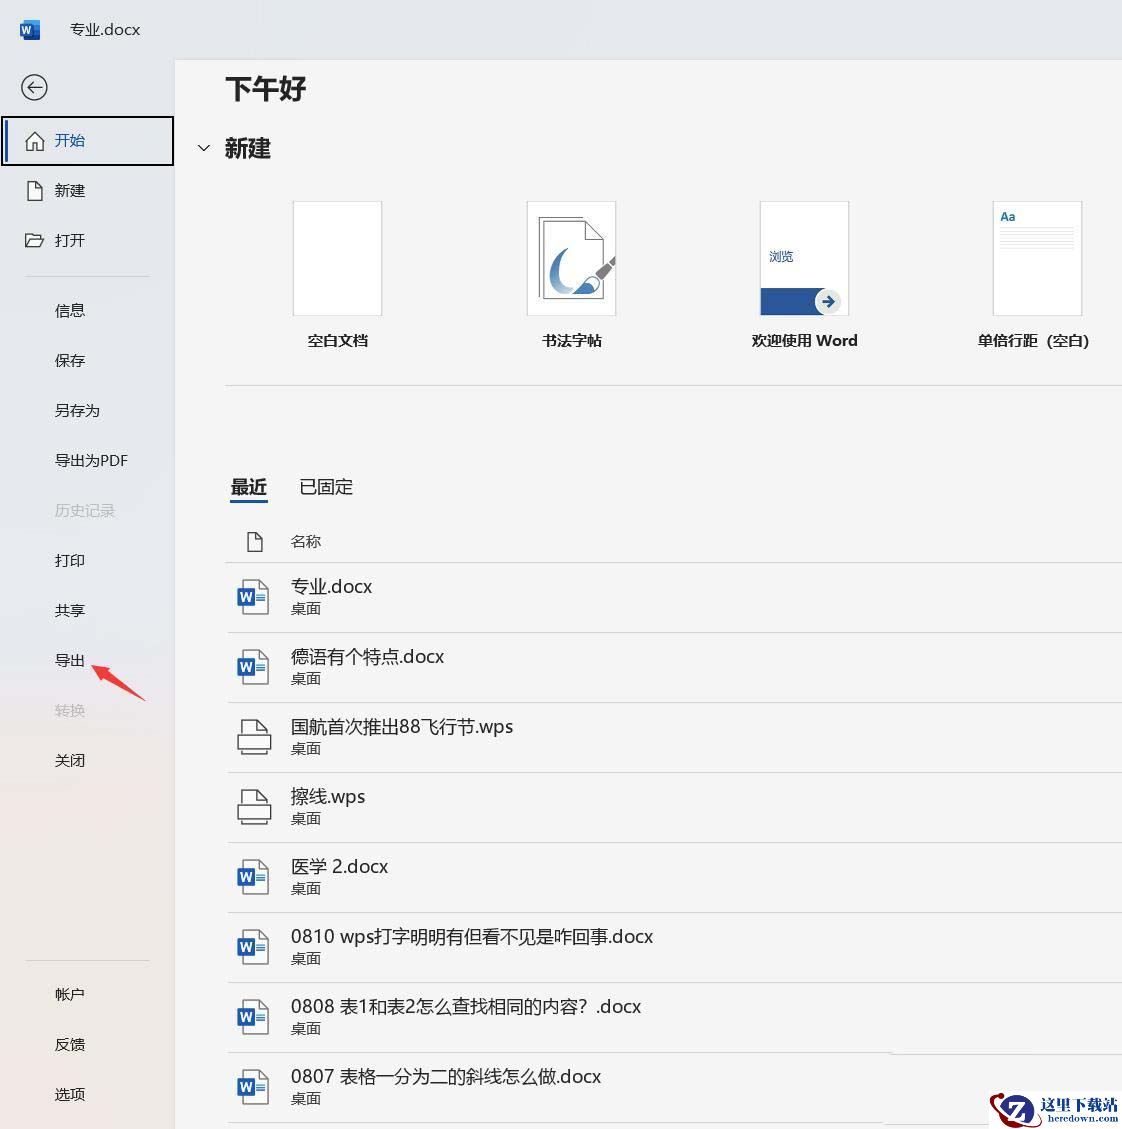
Task: Click the Word icon for 0808 表1和表2 document
Action: (253, 1016)
